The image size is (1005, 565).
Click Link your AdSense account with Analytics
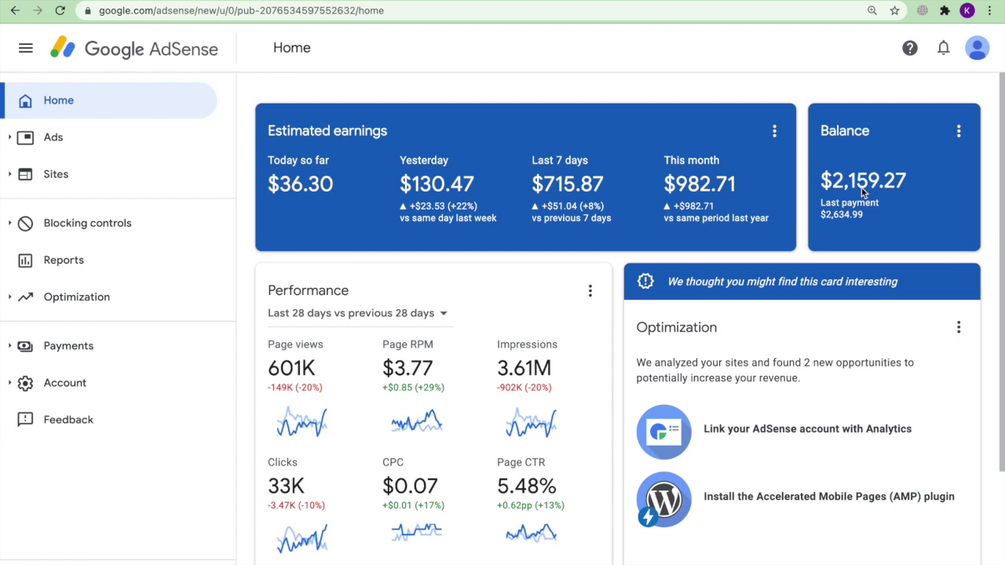[808, 429]
